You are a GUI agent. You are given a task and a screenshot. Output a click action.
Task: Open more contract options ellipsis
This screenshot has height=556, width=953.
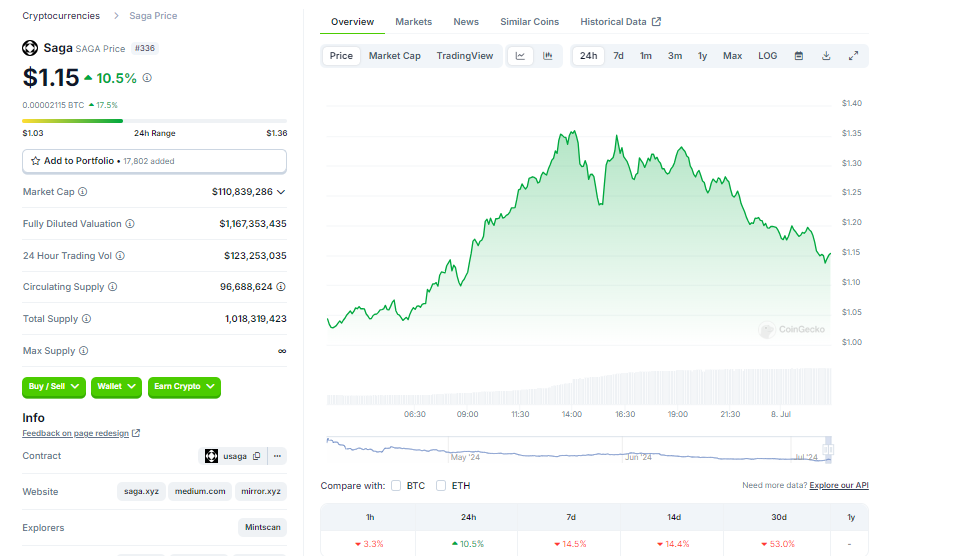click(278, 456)
